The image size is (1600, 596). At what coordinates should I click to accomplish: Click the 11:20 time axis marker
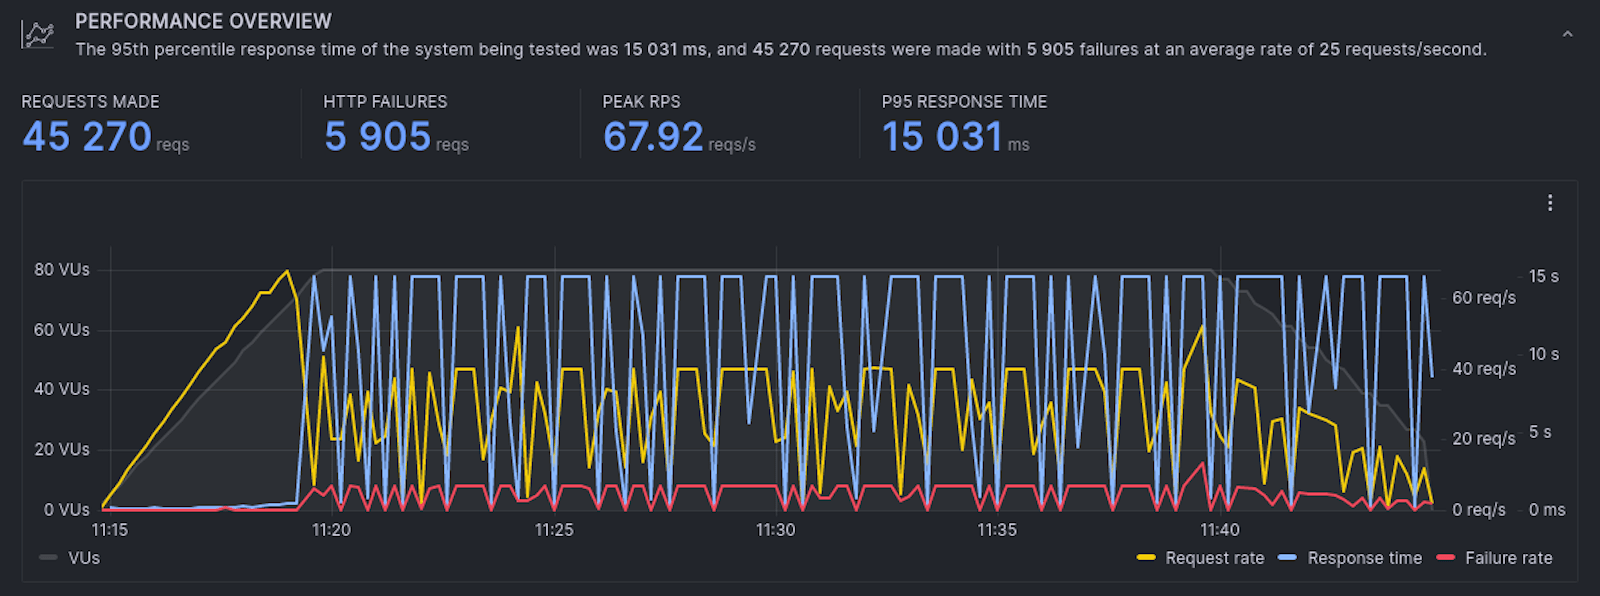(331, 530)
